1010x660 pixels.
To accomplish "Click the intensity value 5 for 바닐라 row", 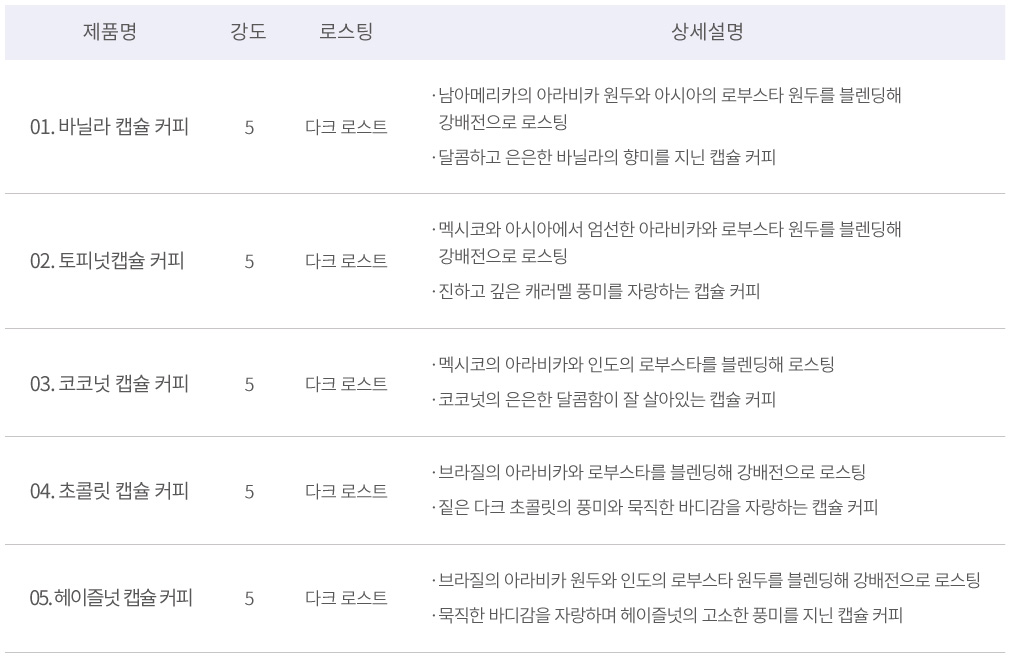I will click(249, 127).
